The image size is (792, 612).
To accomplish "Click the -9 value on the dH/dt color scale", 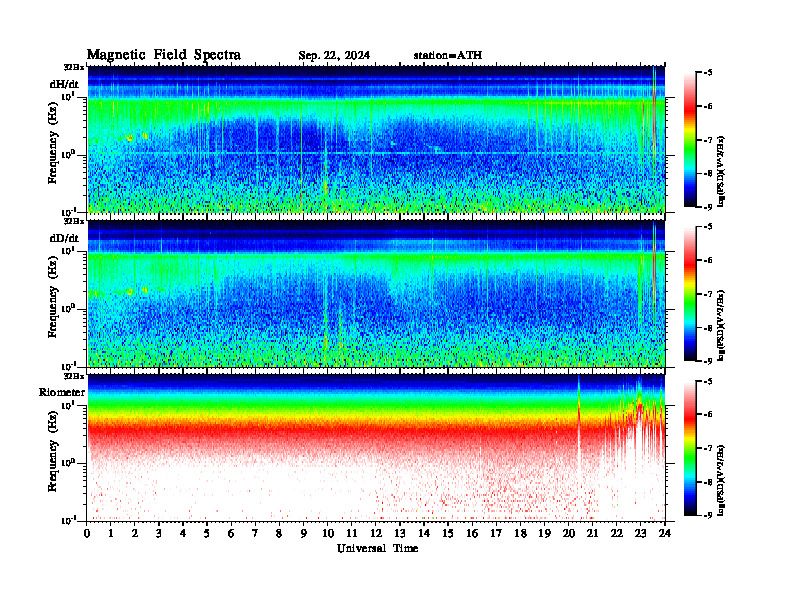I will 708,207.
